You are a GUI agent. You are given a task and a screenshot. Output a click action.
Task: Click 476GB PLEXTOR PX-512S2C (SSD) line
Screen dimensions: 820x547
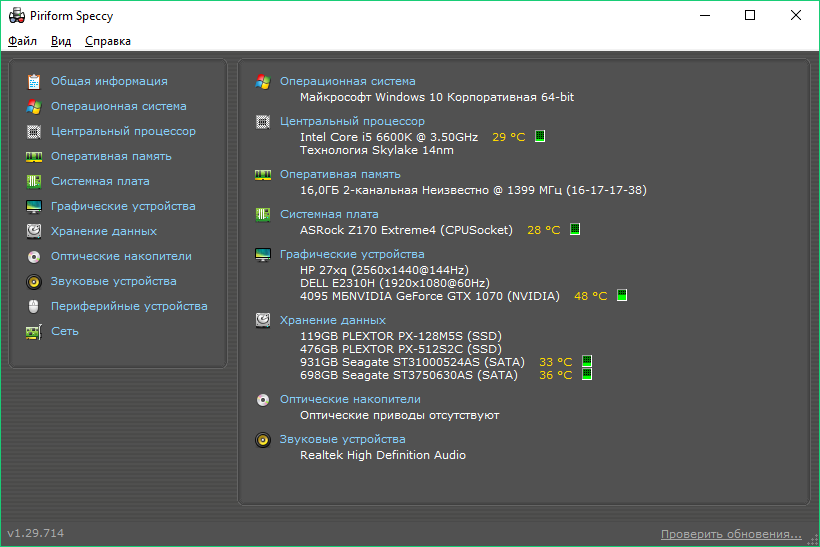[401, 349]
